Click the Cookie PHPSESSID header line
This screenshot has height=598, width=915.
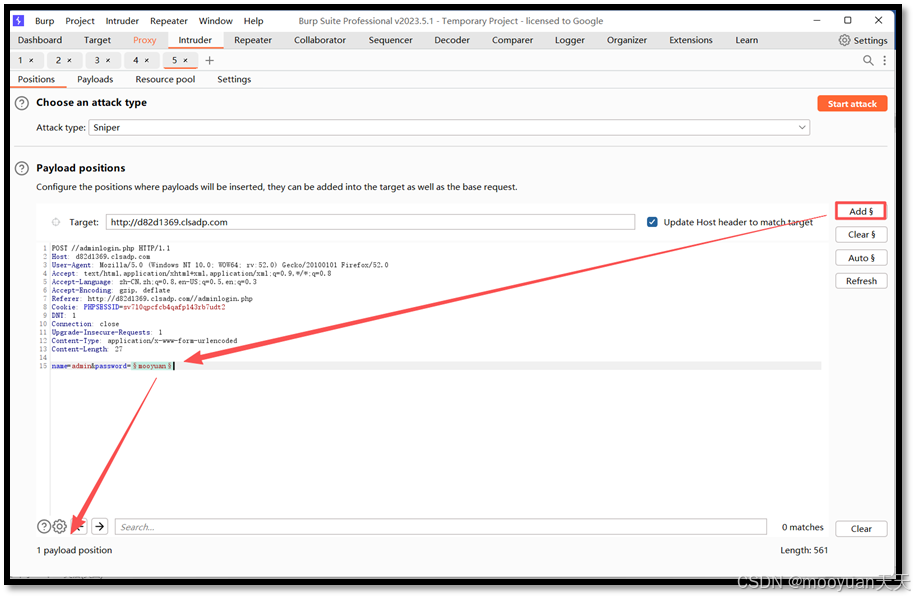click(x=138, y=307)
